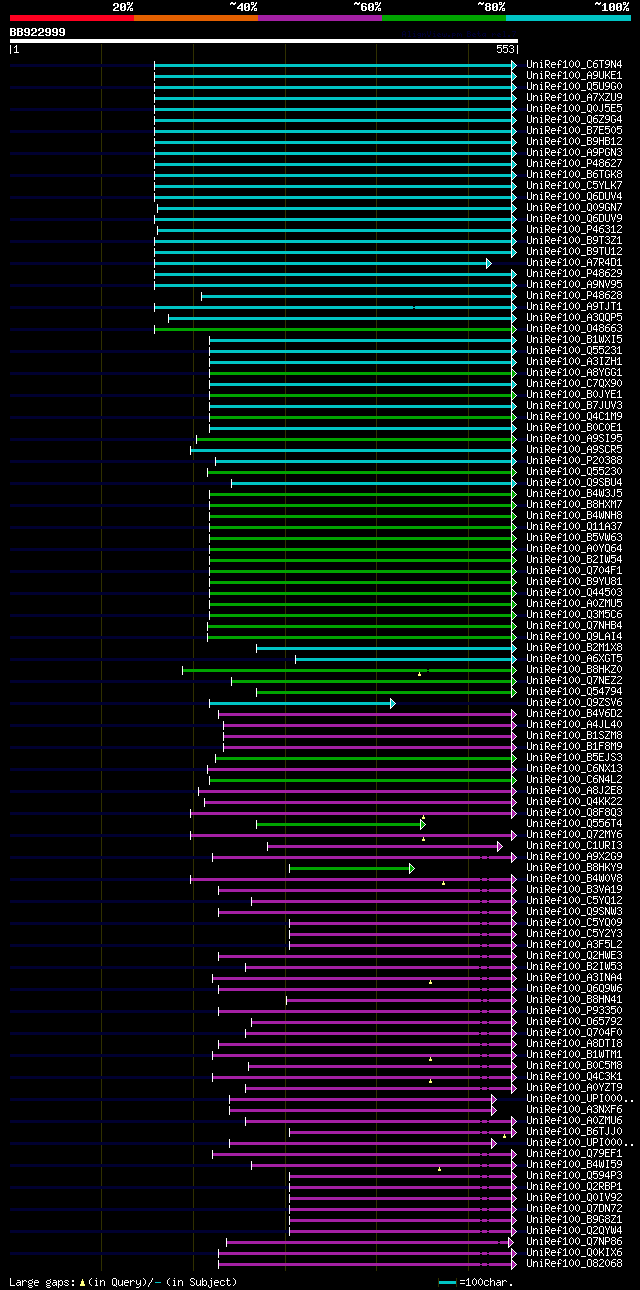Click the short cyan bar for Q9ZSV6
This screenshot has height=1290, width=640.
point(302,703)
